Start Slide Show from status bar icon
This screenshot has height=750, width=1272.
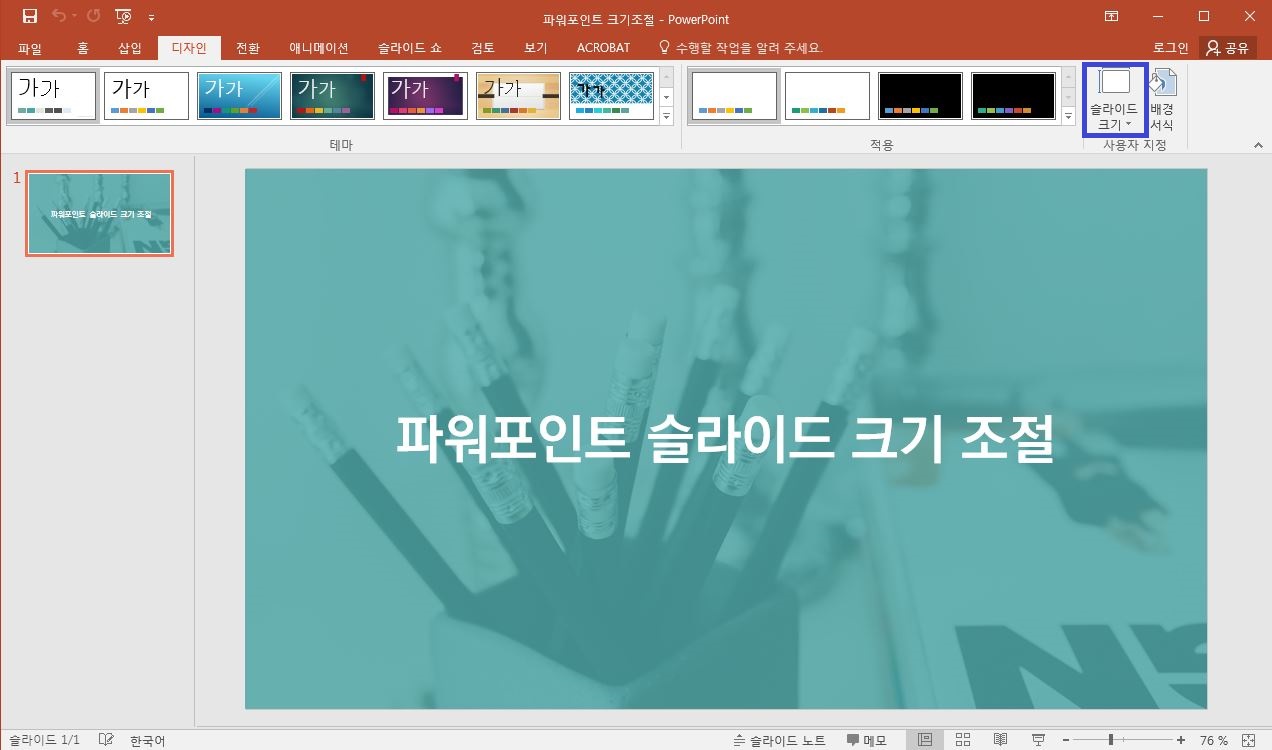pos(1039,740)
